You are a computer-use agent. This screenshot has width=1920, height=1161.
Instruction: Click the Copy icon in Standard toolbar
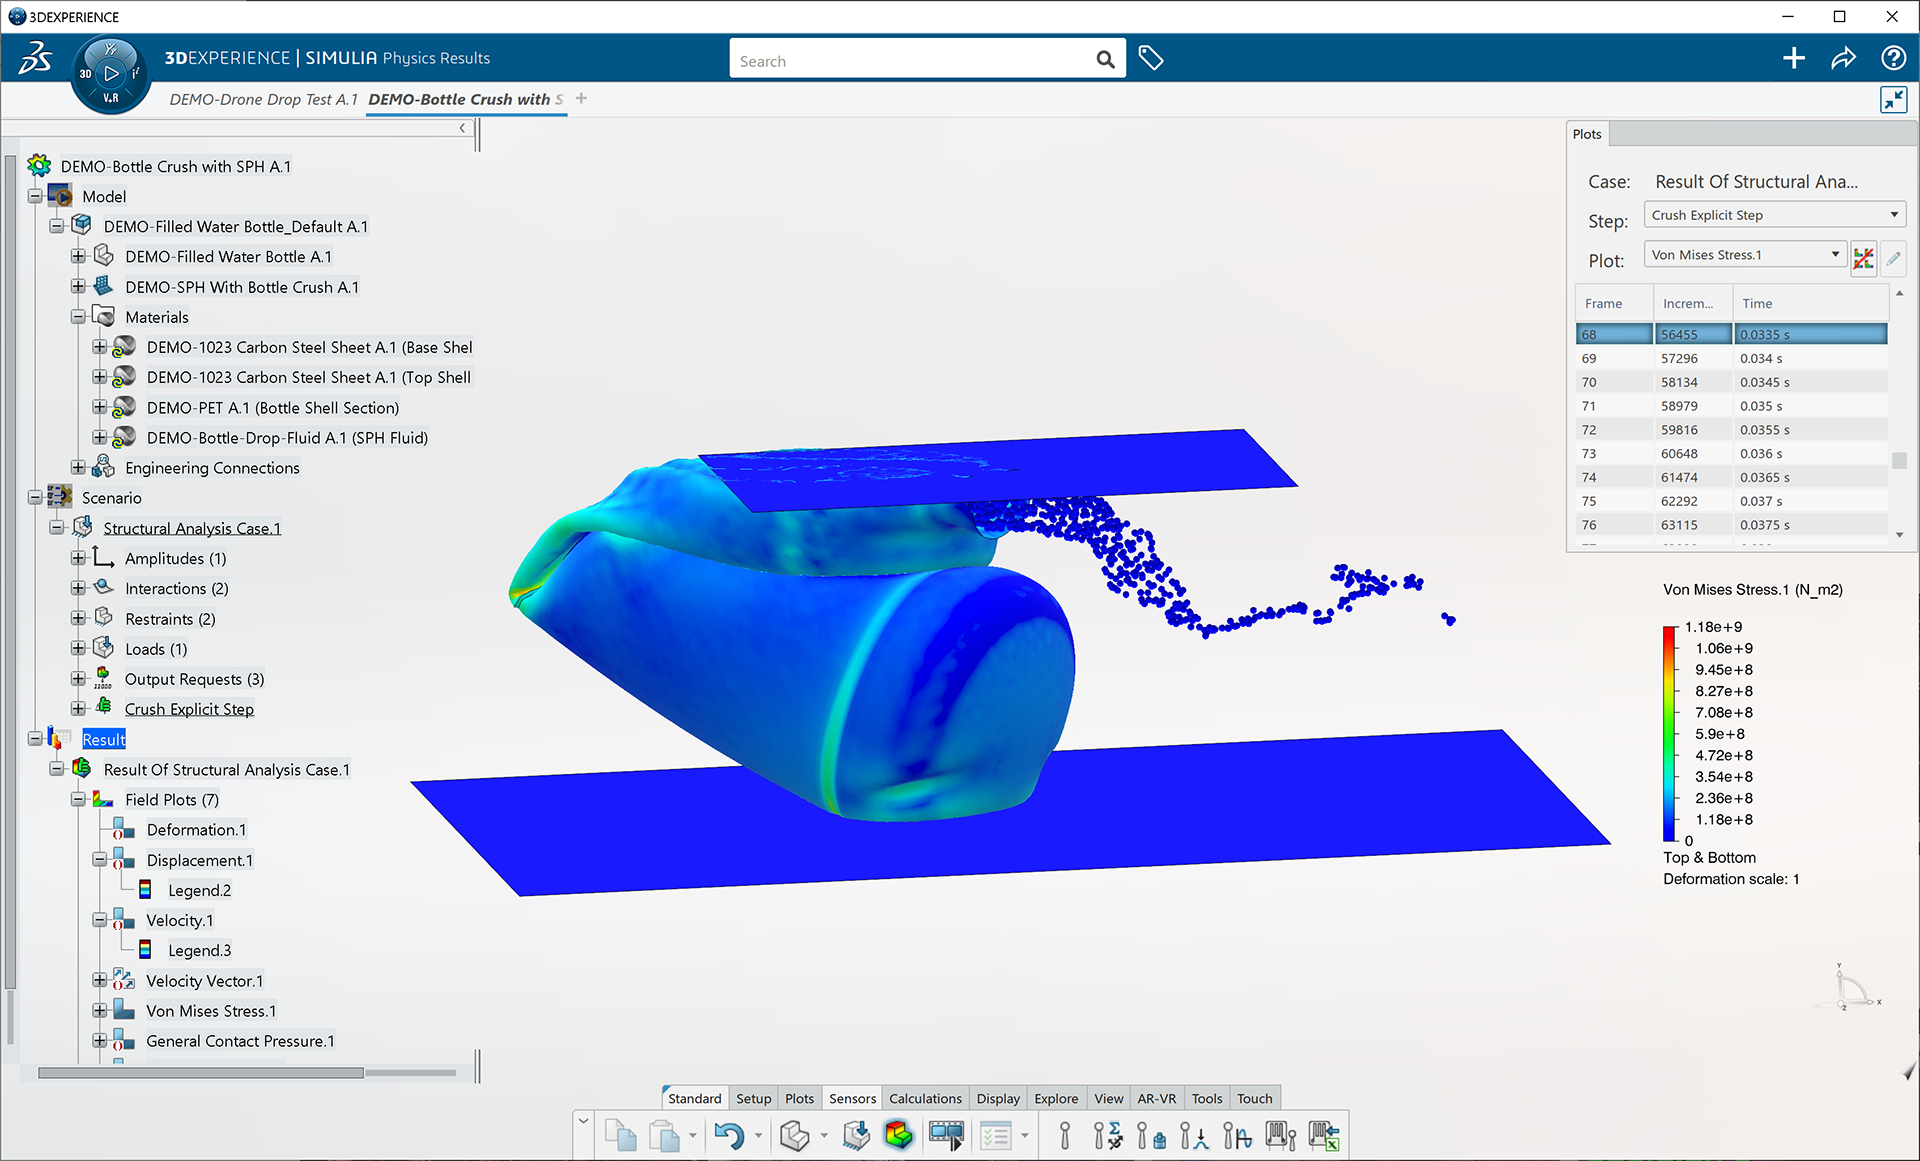coord(620,1136)
